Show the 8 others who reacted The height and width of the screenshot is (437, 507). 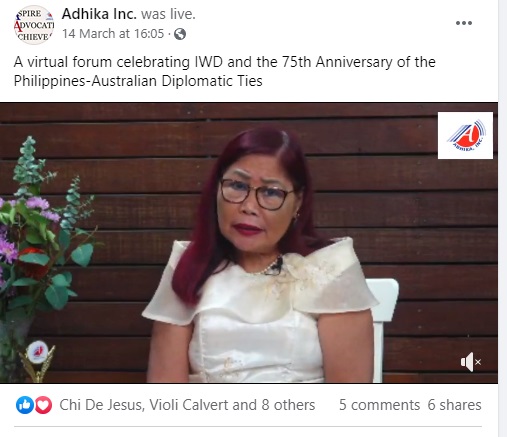[x=288, y=405]
